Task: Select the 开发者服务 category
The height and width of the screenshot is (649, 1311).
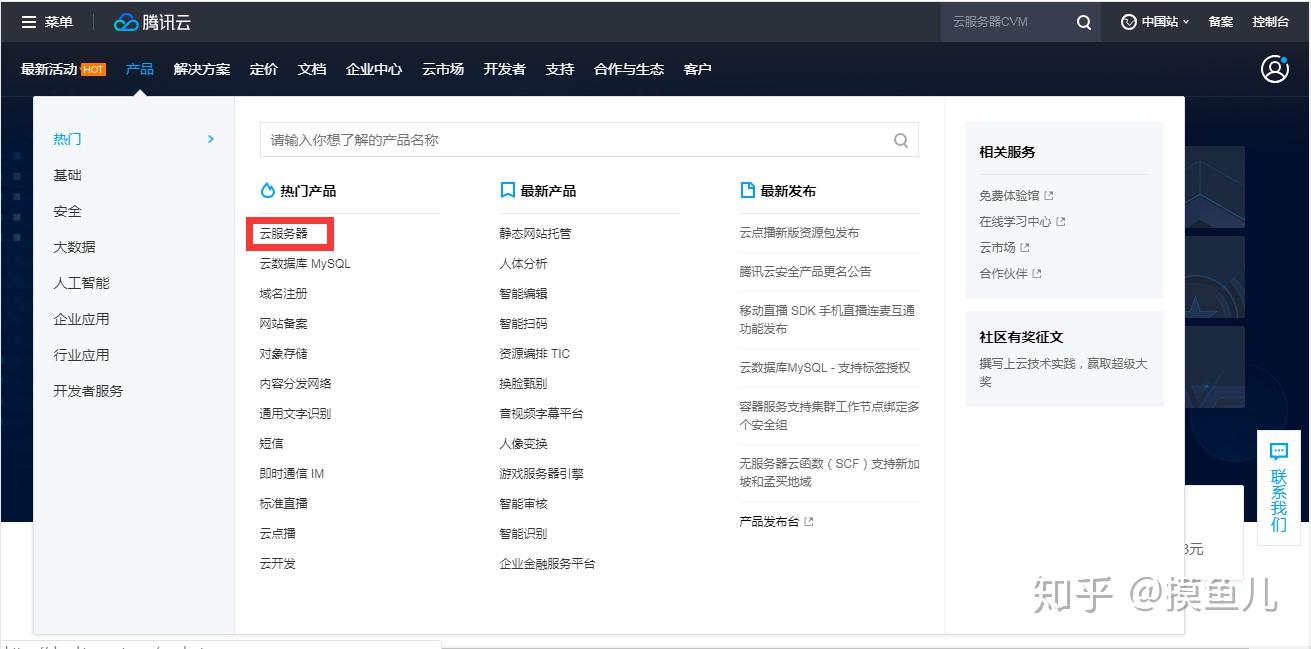Action: pos(89,391)
